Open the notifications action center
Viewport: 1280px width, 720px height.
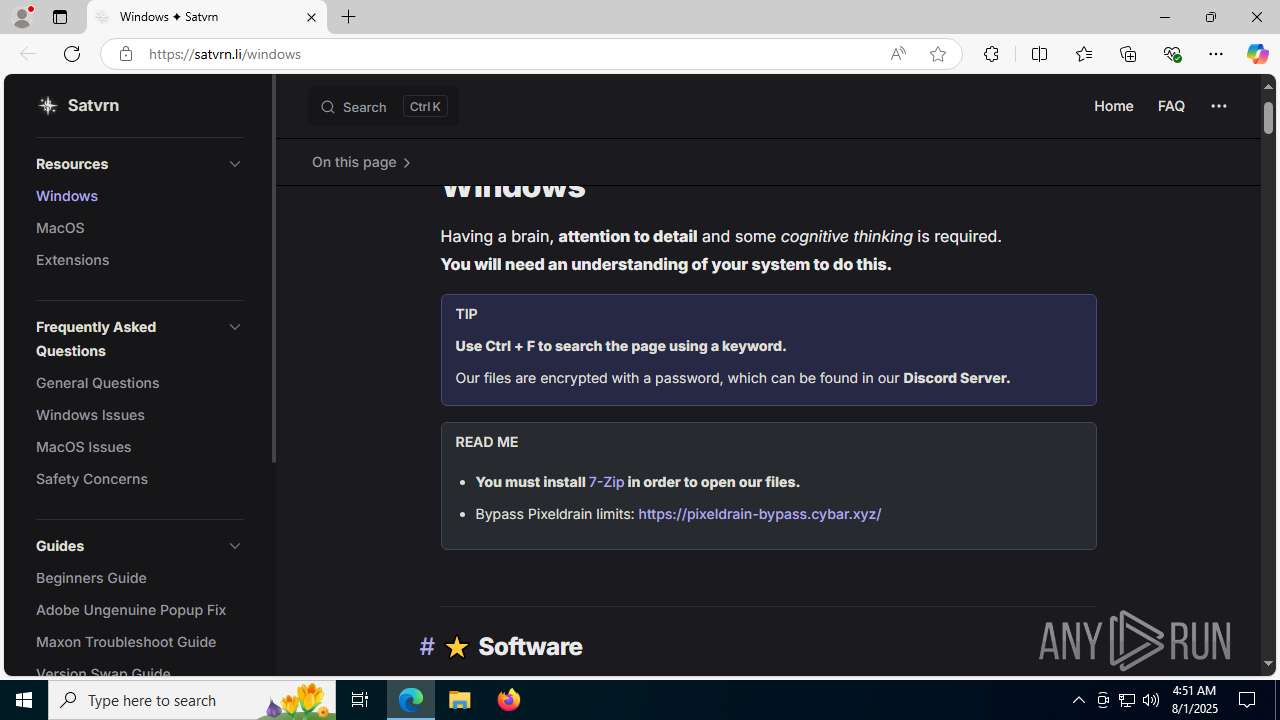tap(1247, 700)
